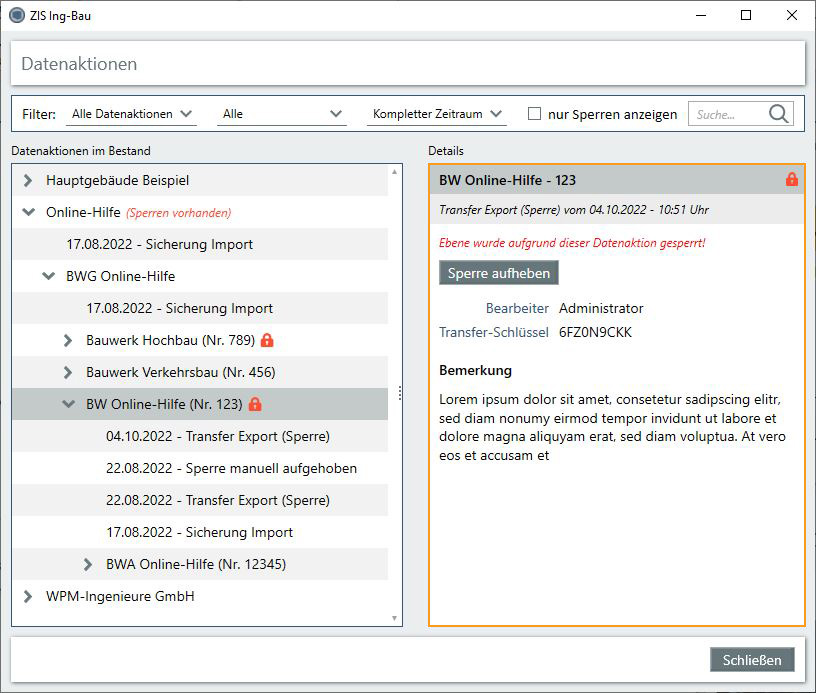Enable 'nur Sperren anzeigen' checkbox
Viewport: 816px width, 693px height.
pos(534,114)
